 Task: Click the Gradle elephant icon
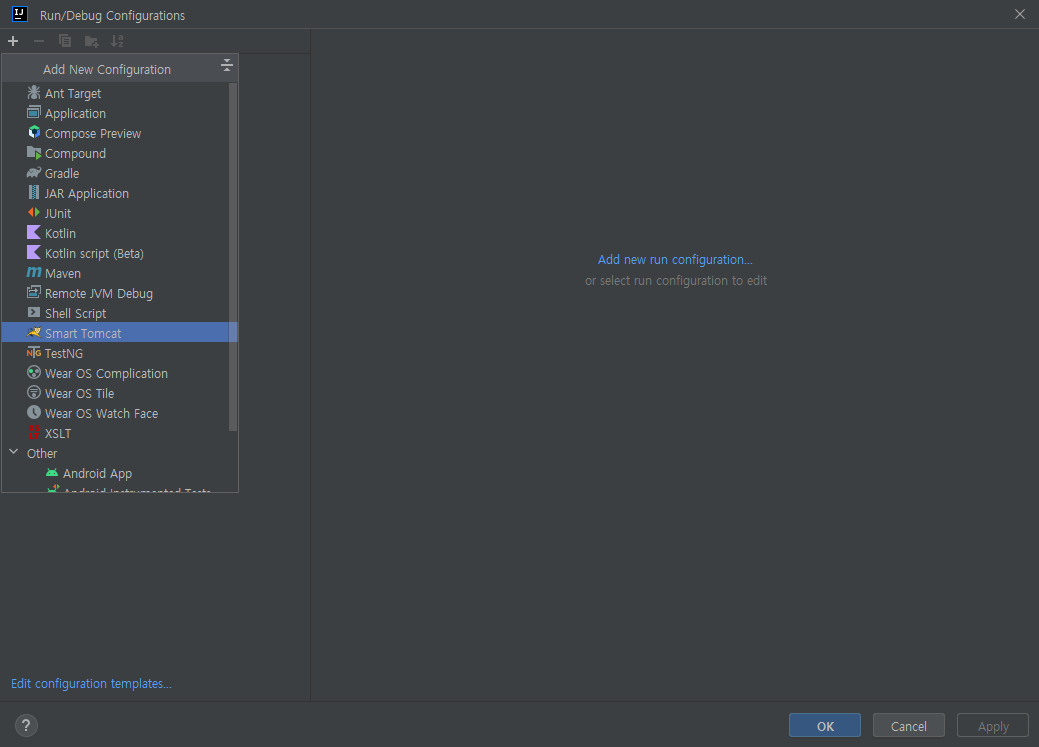34,172
